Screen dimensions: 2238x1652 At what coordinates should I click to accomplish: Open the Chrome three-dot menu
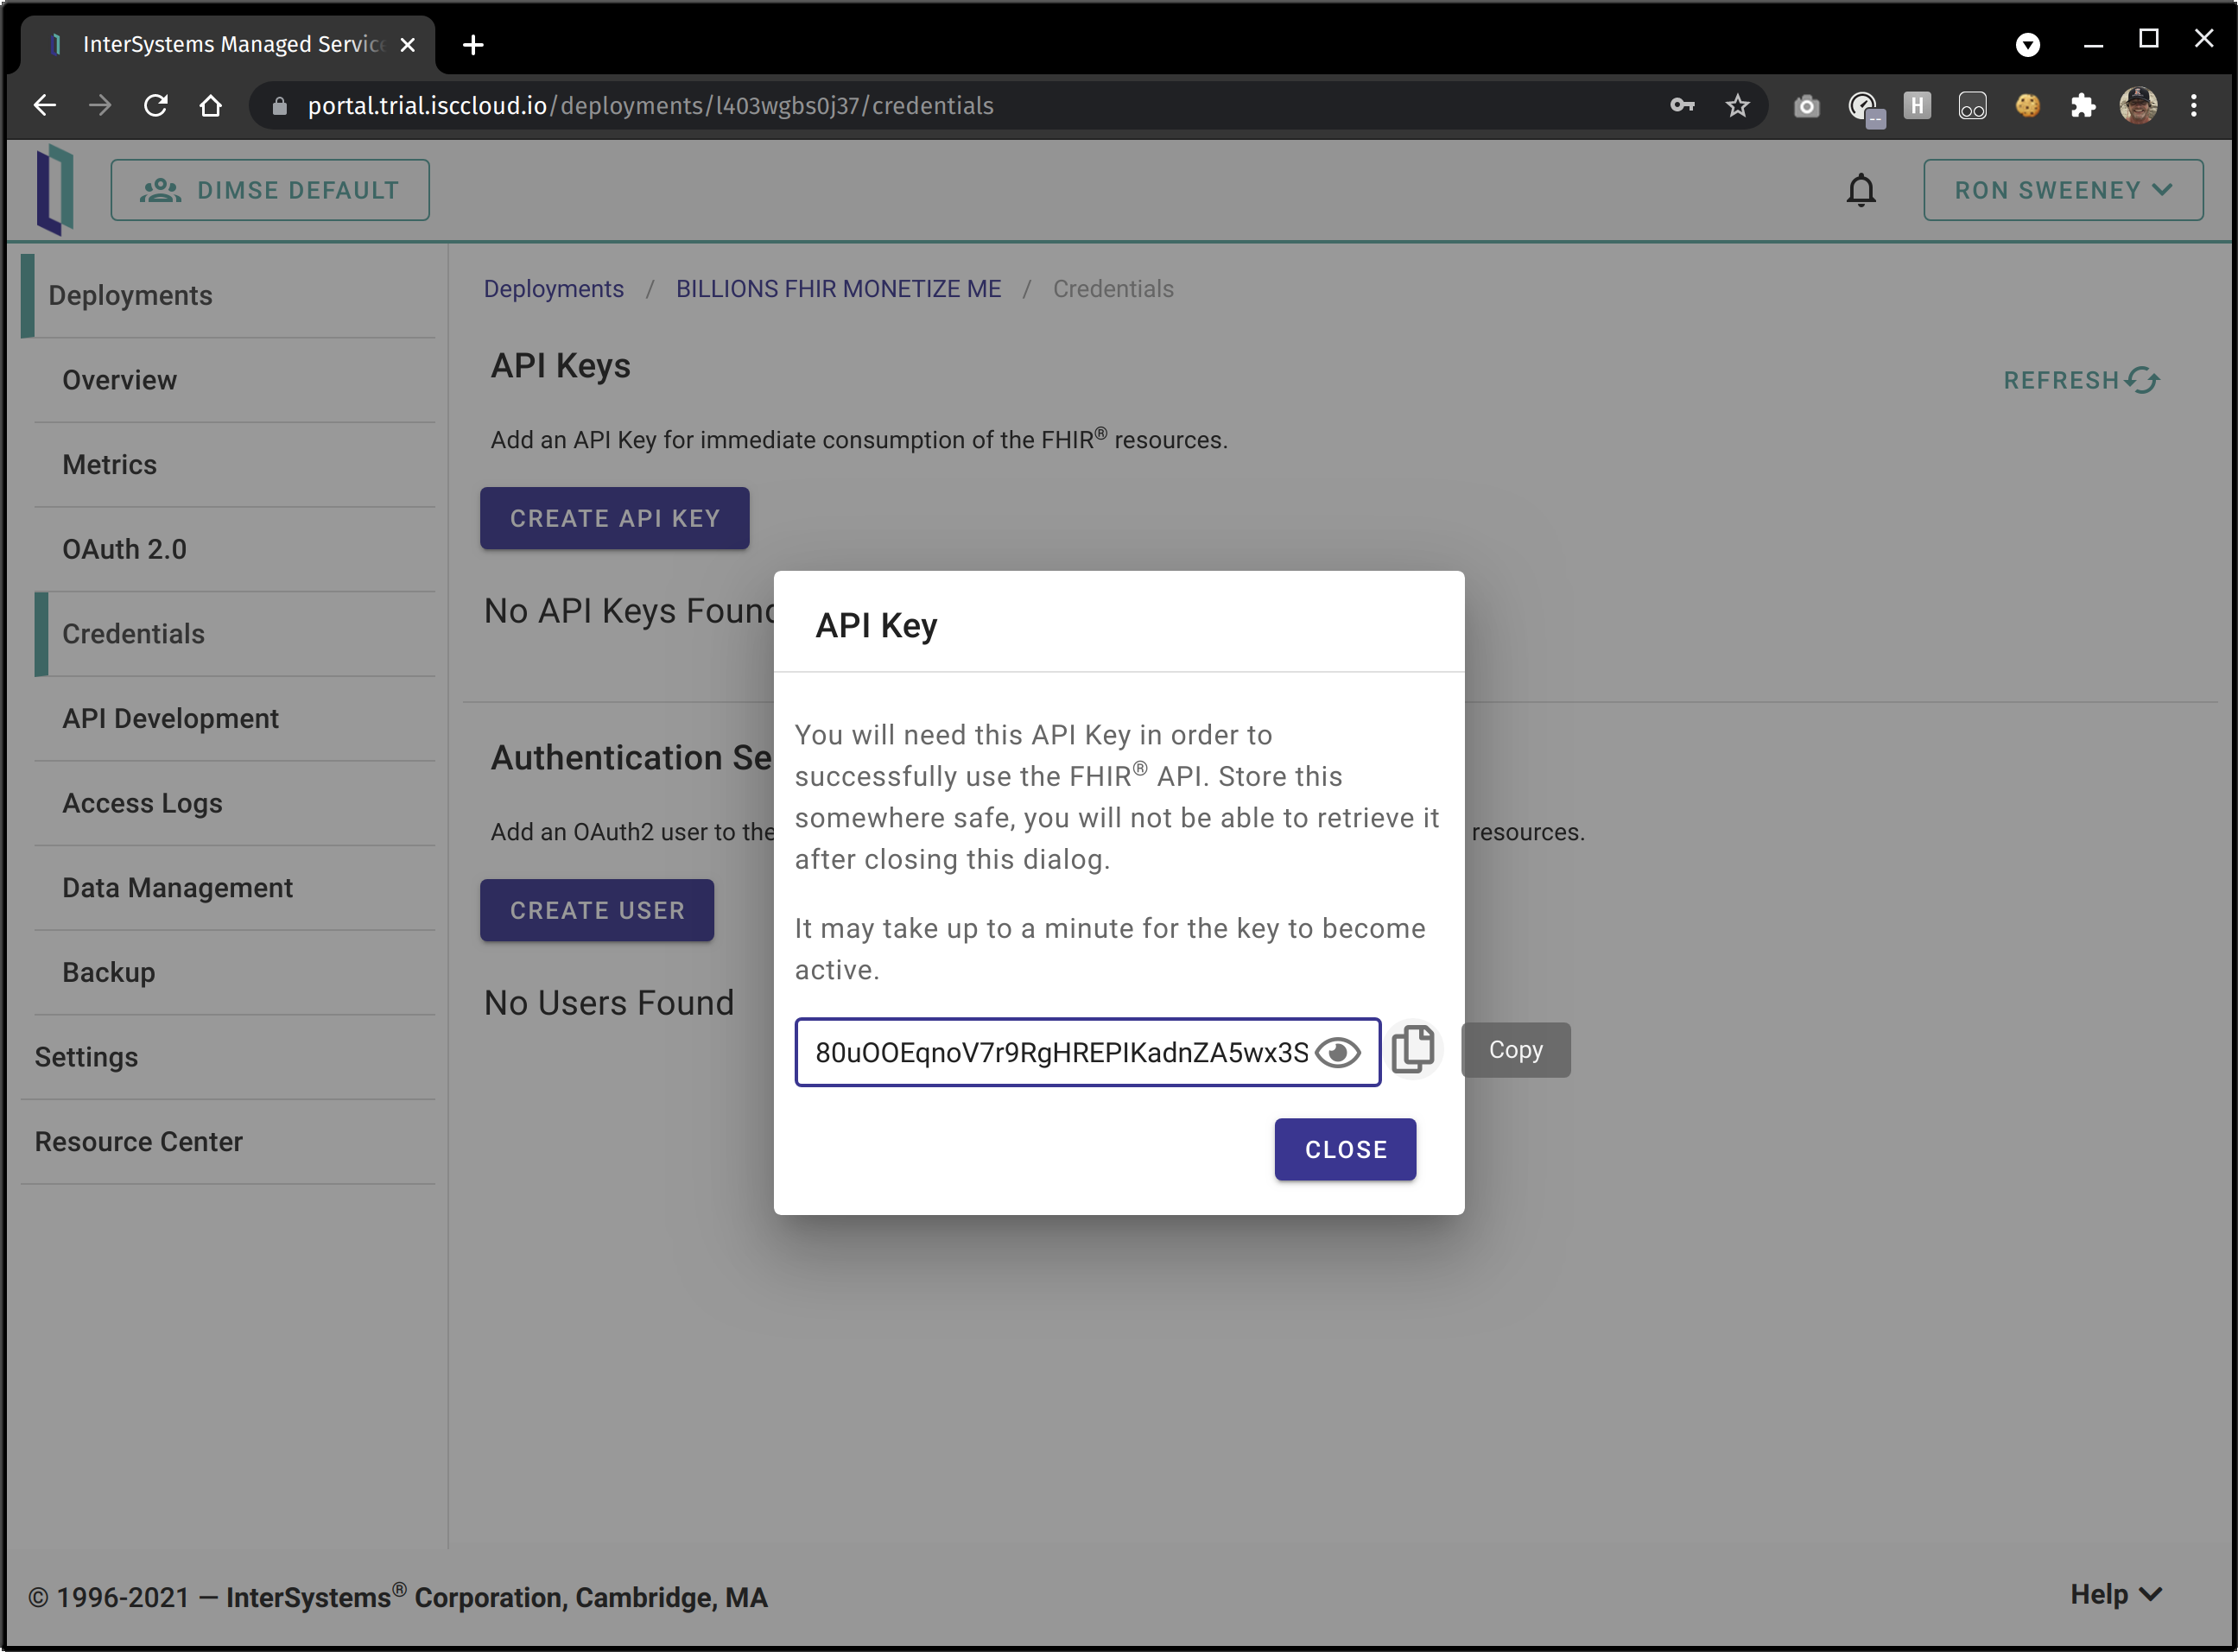[x=2193, y=105]
